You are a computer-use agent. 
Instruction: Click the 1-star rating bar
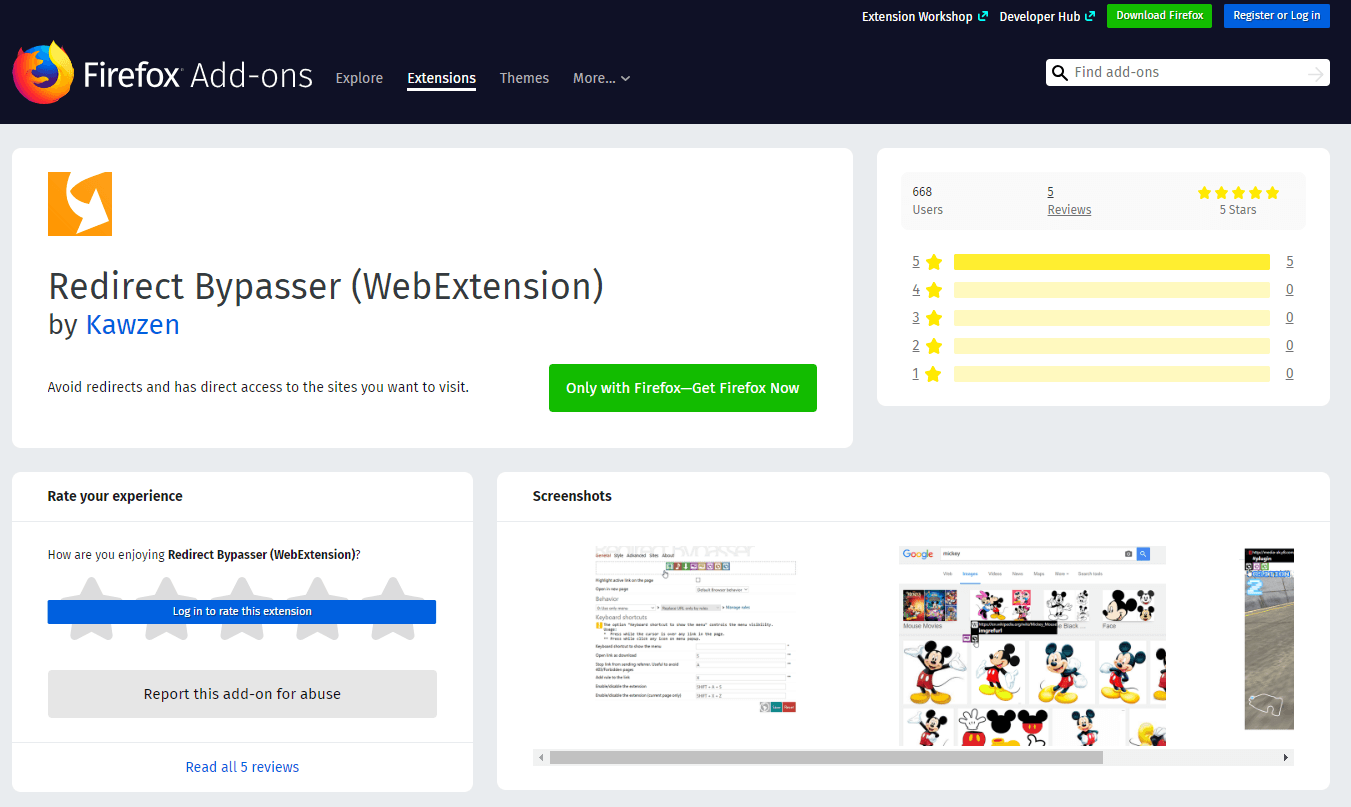pyautogui.click(x=1112, y=374)
